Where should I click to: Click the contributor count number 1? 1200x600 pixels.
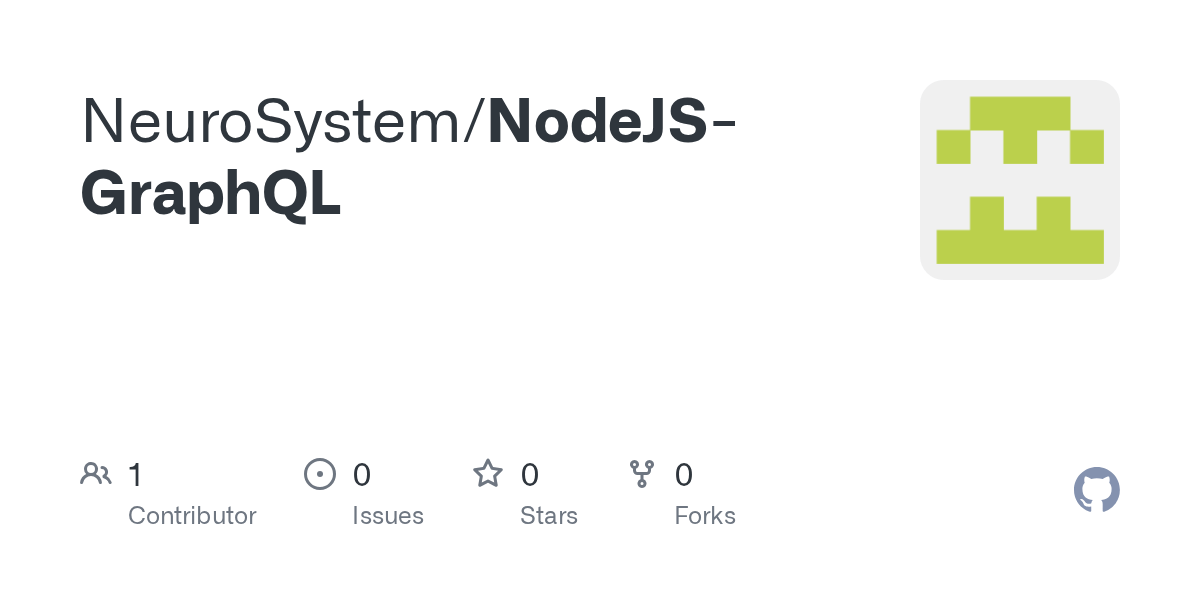[x=136, y=475]
